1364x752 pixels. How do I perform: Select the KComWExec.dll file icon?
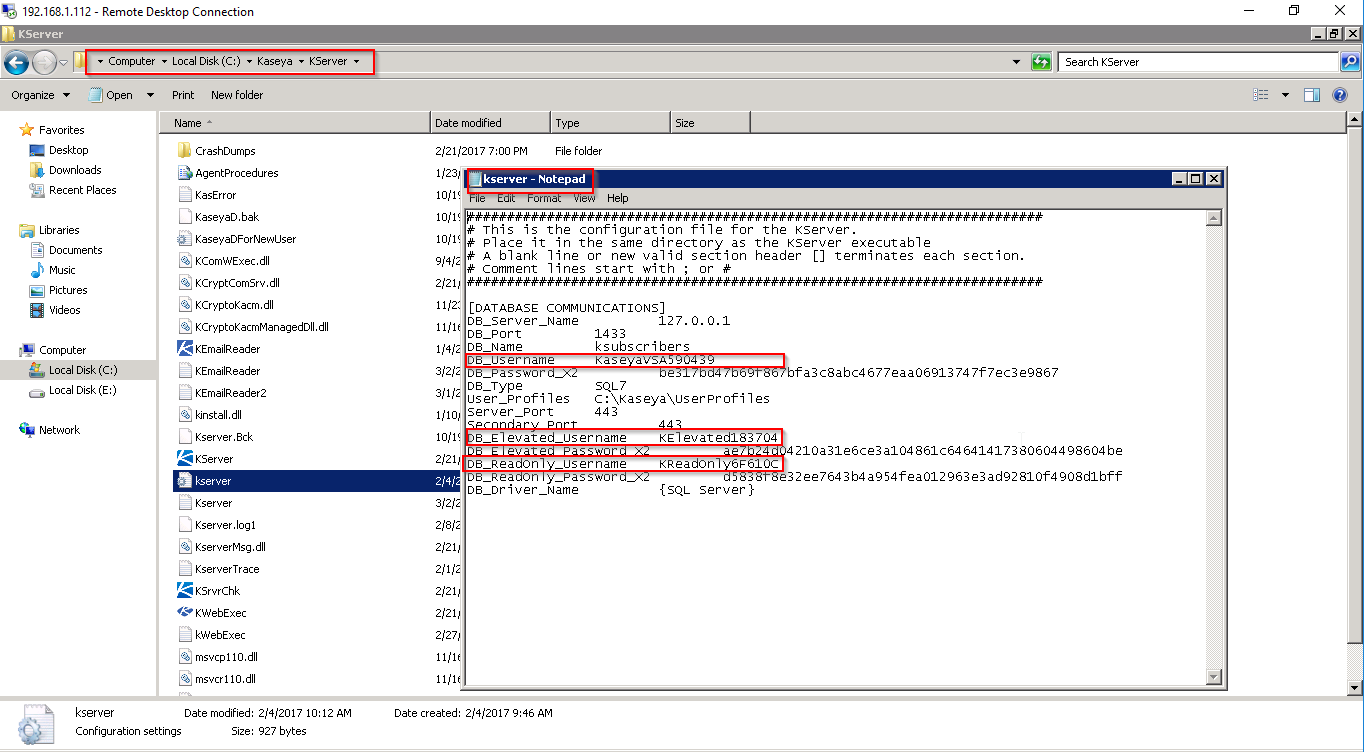(184, 261)
